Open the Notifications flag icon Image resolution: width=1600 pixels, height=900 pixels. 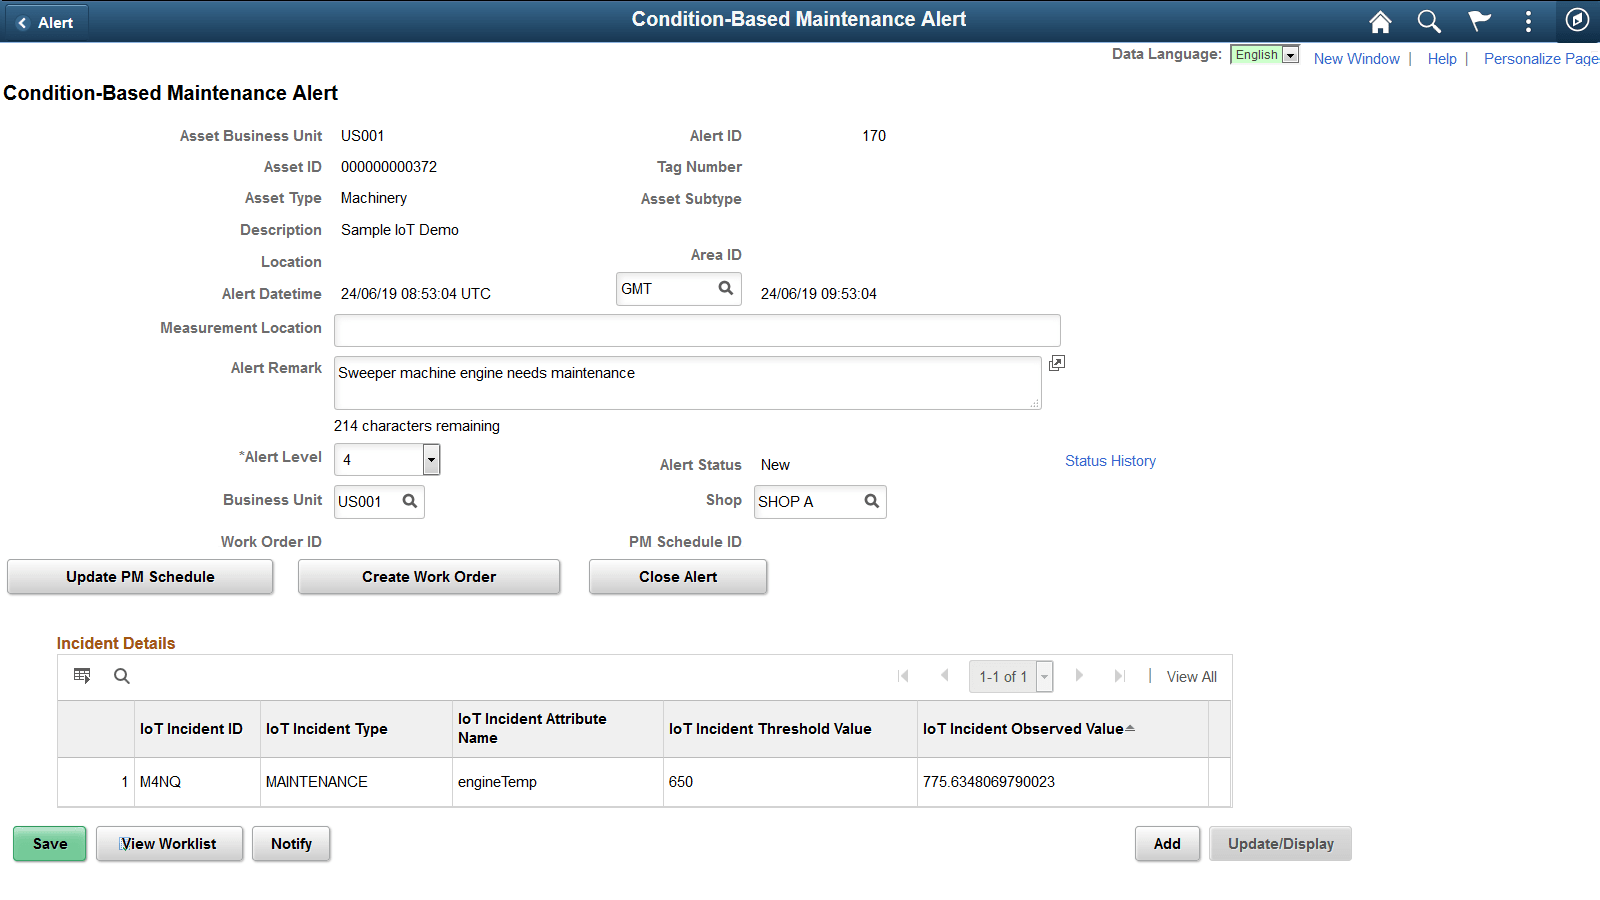click(x=1479, y=21)
